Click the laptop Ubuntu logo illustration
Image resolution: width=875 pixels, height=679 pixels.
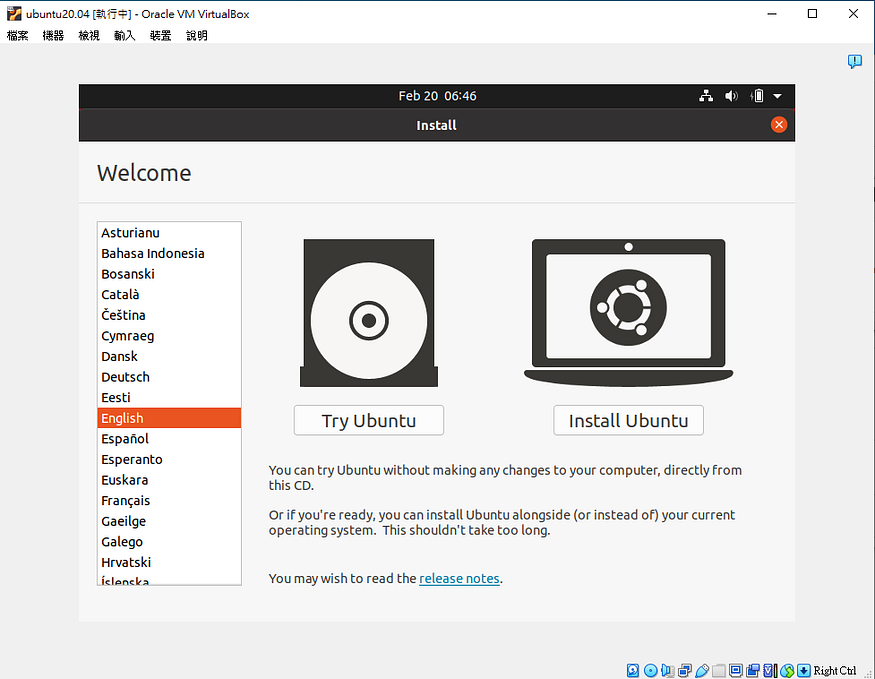(x=628, y=312)
